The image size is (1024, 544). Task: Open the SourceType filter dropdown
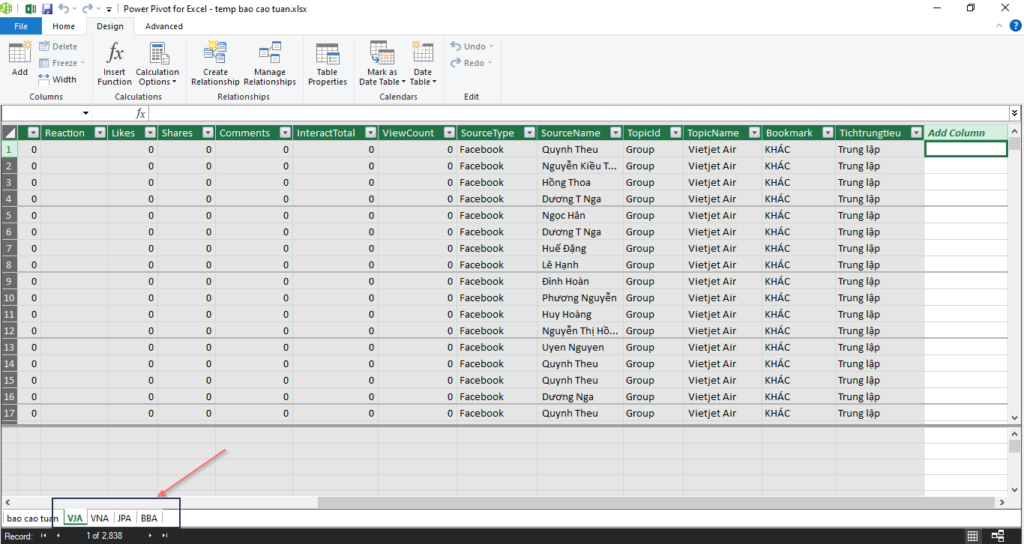(x=529, y=133)
